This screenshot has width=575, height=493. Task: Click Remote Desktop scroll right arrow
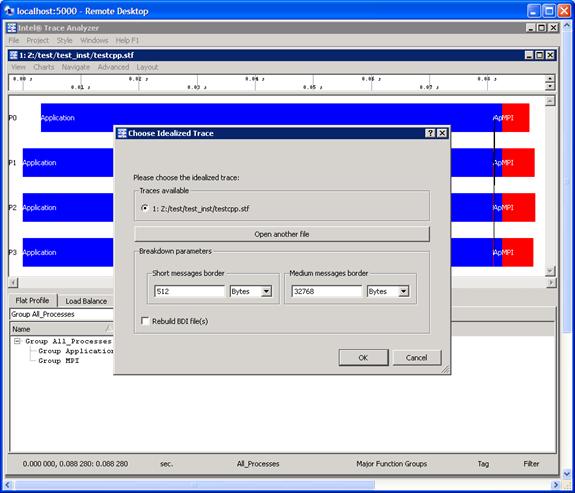[556, 485]
